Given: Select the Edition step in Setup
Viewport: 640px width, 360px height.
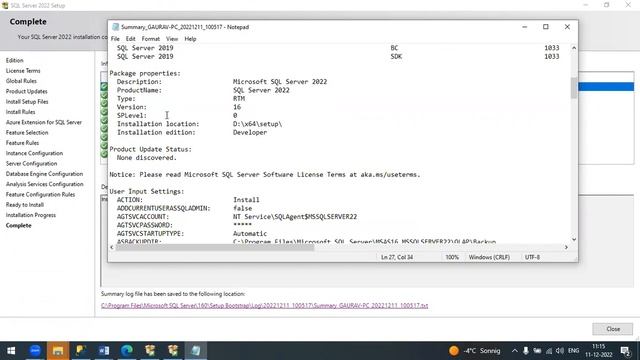Looking at the screenshot, I should [x=15, y=60].
